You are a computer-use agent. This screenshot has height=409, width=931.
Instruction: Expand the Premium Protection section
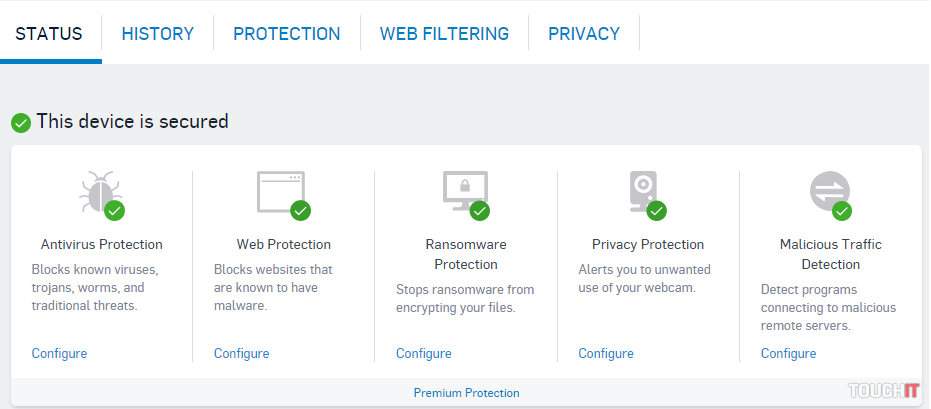coord(466,393)
